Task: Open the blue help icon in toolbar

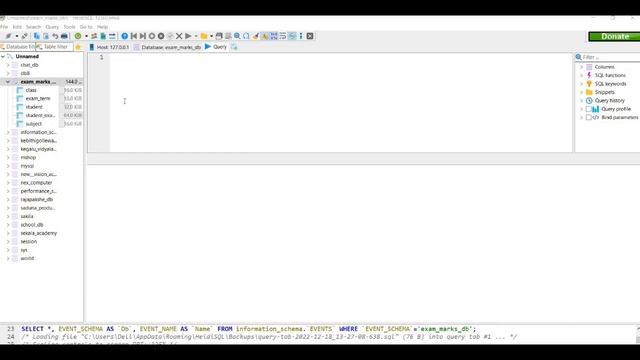Action: pos(124,36)
